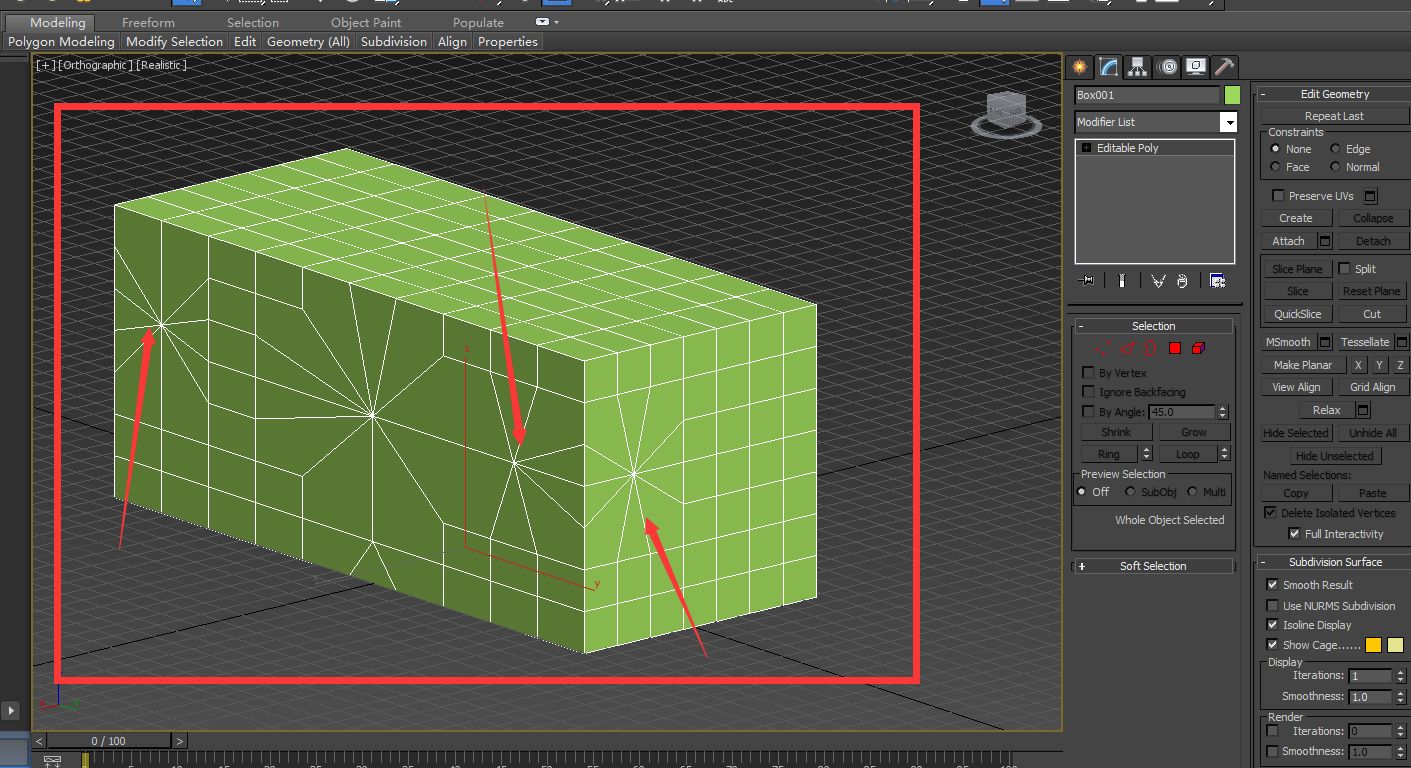Click the Grow selection button
The width and height of the screenshot is (1411, 768).
tap(1193, 432)
